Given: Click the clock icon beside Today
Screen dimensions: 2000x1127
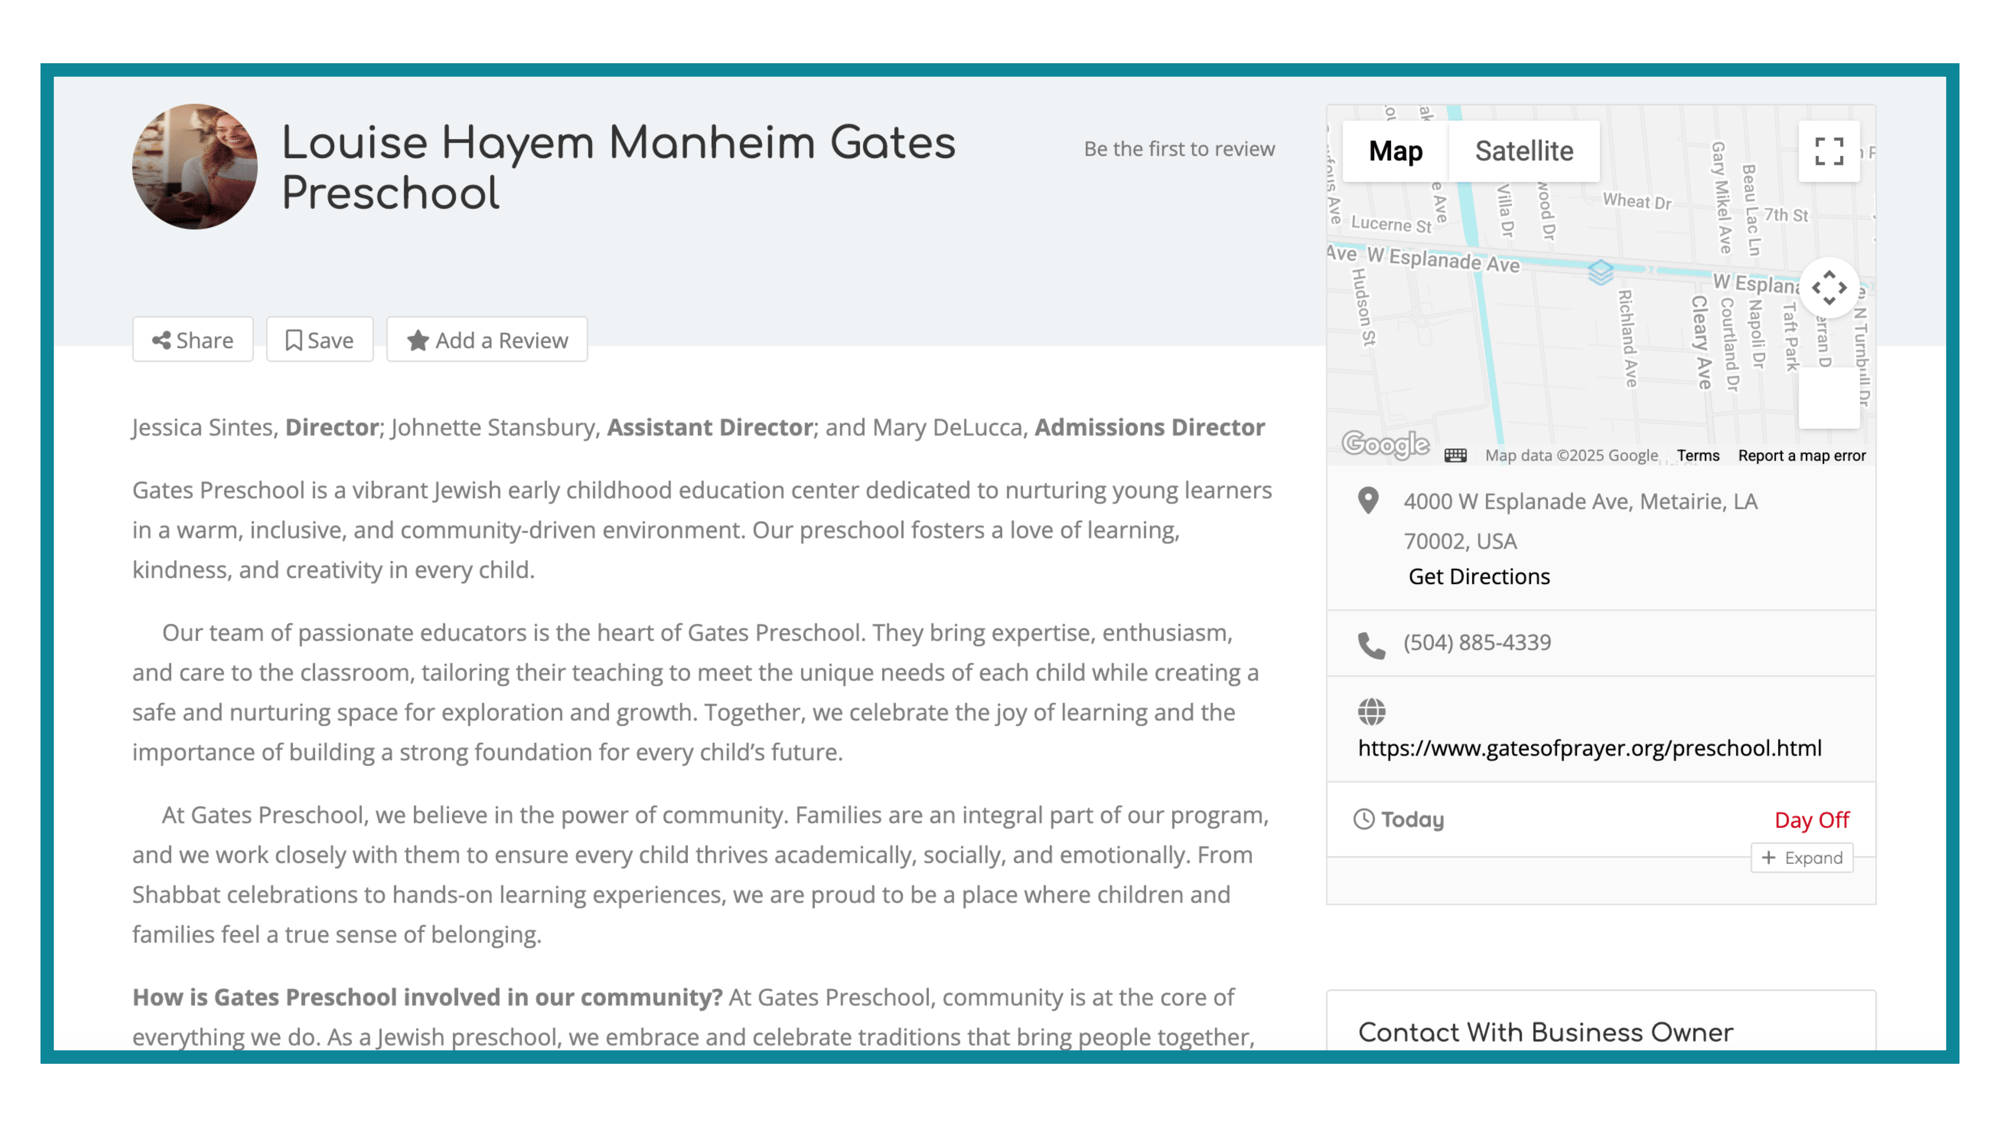Looking at the screenshot, I should point(1364,820).
